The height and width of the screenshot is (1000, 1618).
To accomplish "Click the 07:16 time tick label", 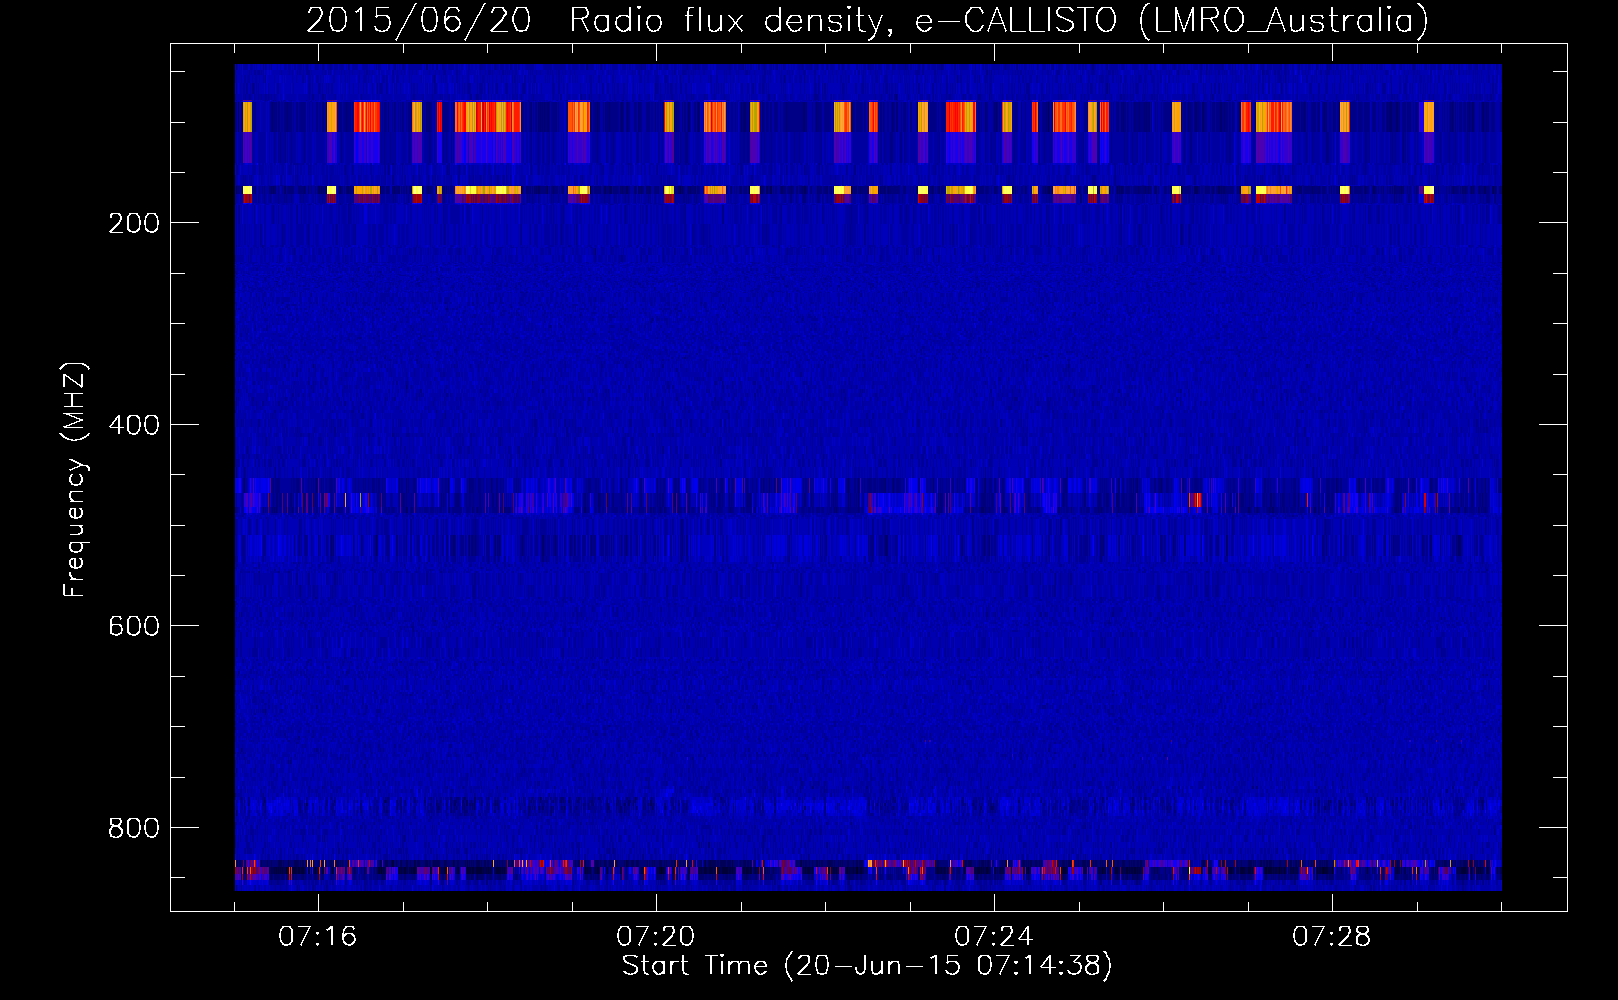I will (317, 936).
